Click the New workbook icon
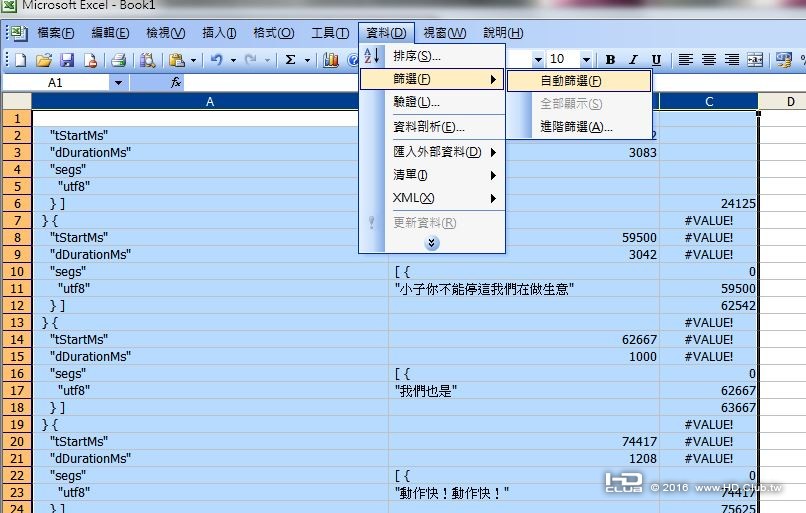Image resolution: width=806 pixels, height=513 pixels. click(21, 60)
